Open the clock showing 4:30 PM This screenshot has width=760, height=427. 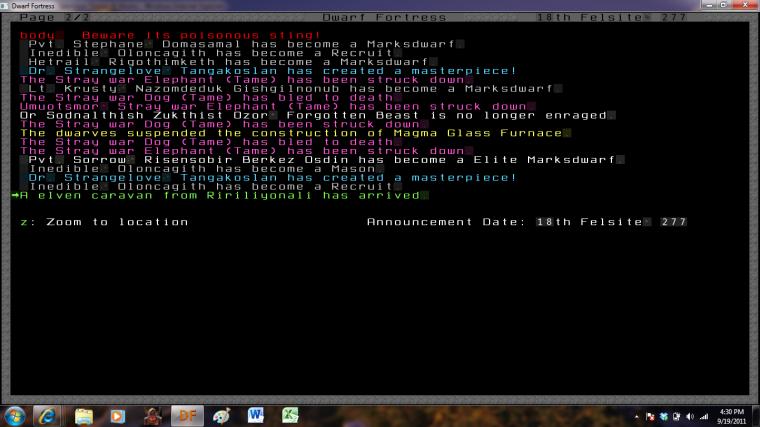732,416
